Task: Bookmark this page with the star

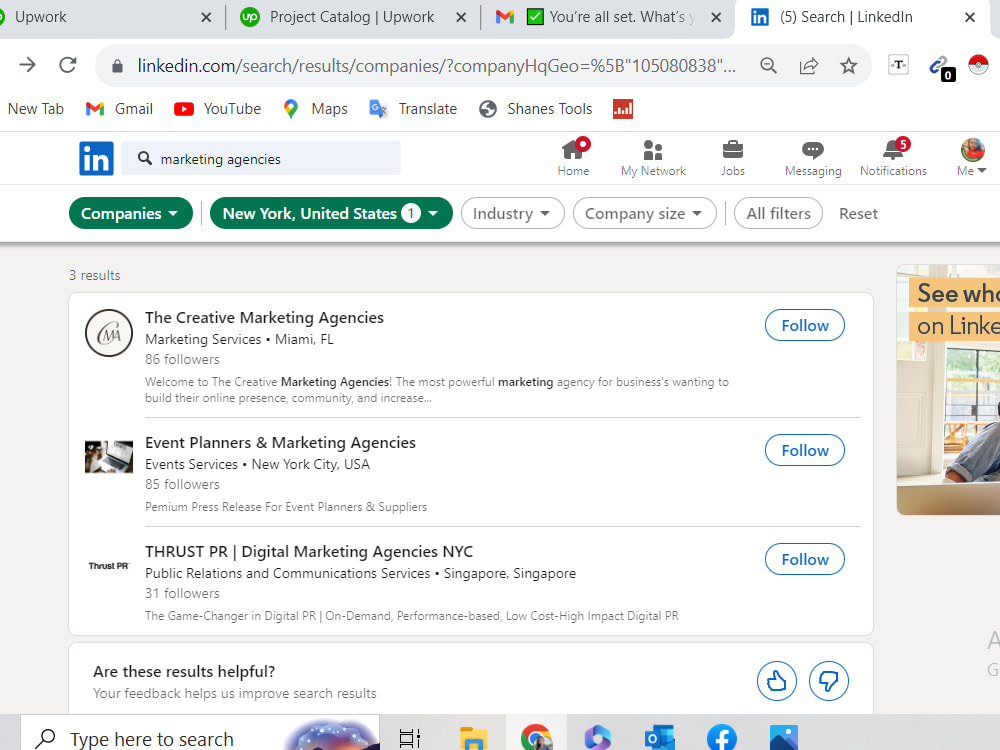Action: [848, 65]
